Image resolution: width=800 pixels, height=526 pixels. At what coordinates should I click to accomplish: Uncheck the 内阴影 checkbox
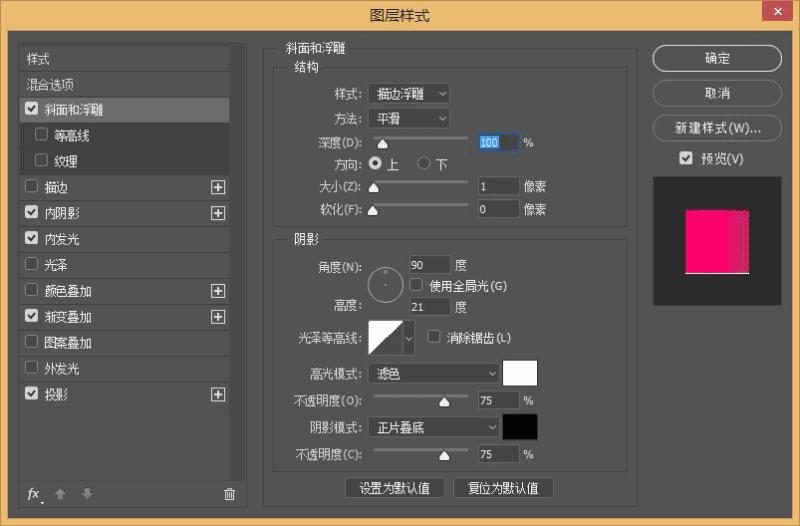click(x=32, y=212)
